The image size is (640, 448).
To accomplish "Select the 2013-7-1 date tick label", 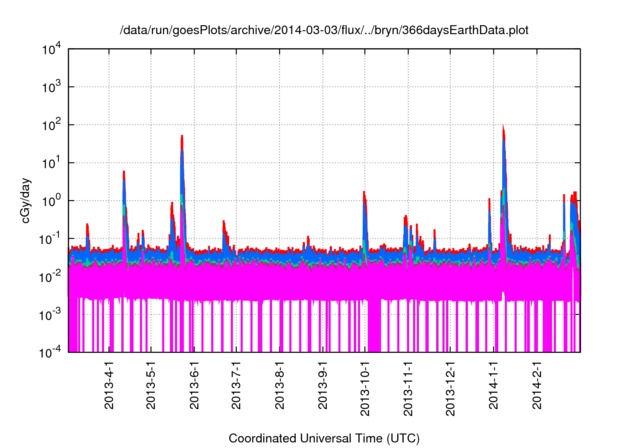I will click(236, 388).
